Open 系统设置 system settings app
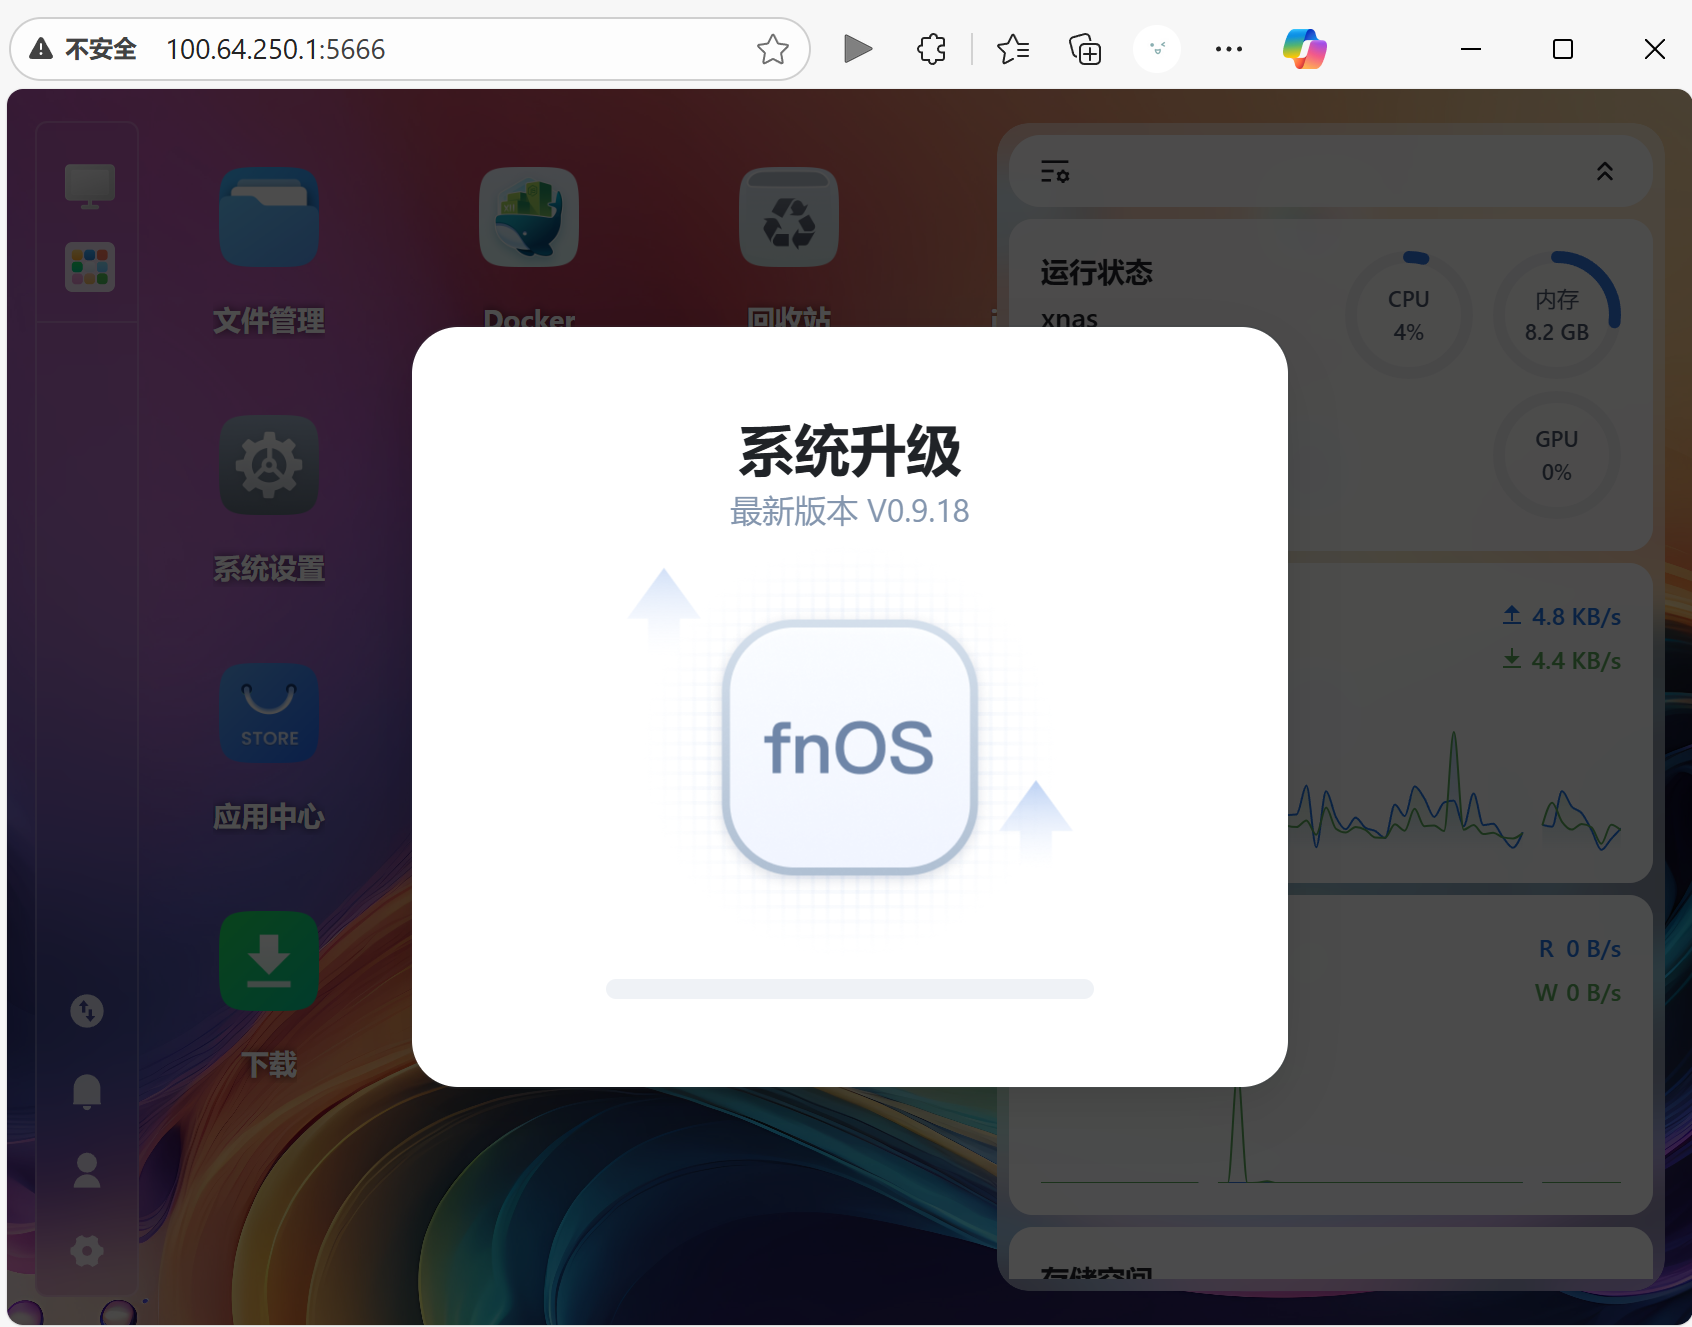Image resolution: width=1692 pixels, height=1327 pixels. coord(269,465)
